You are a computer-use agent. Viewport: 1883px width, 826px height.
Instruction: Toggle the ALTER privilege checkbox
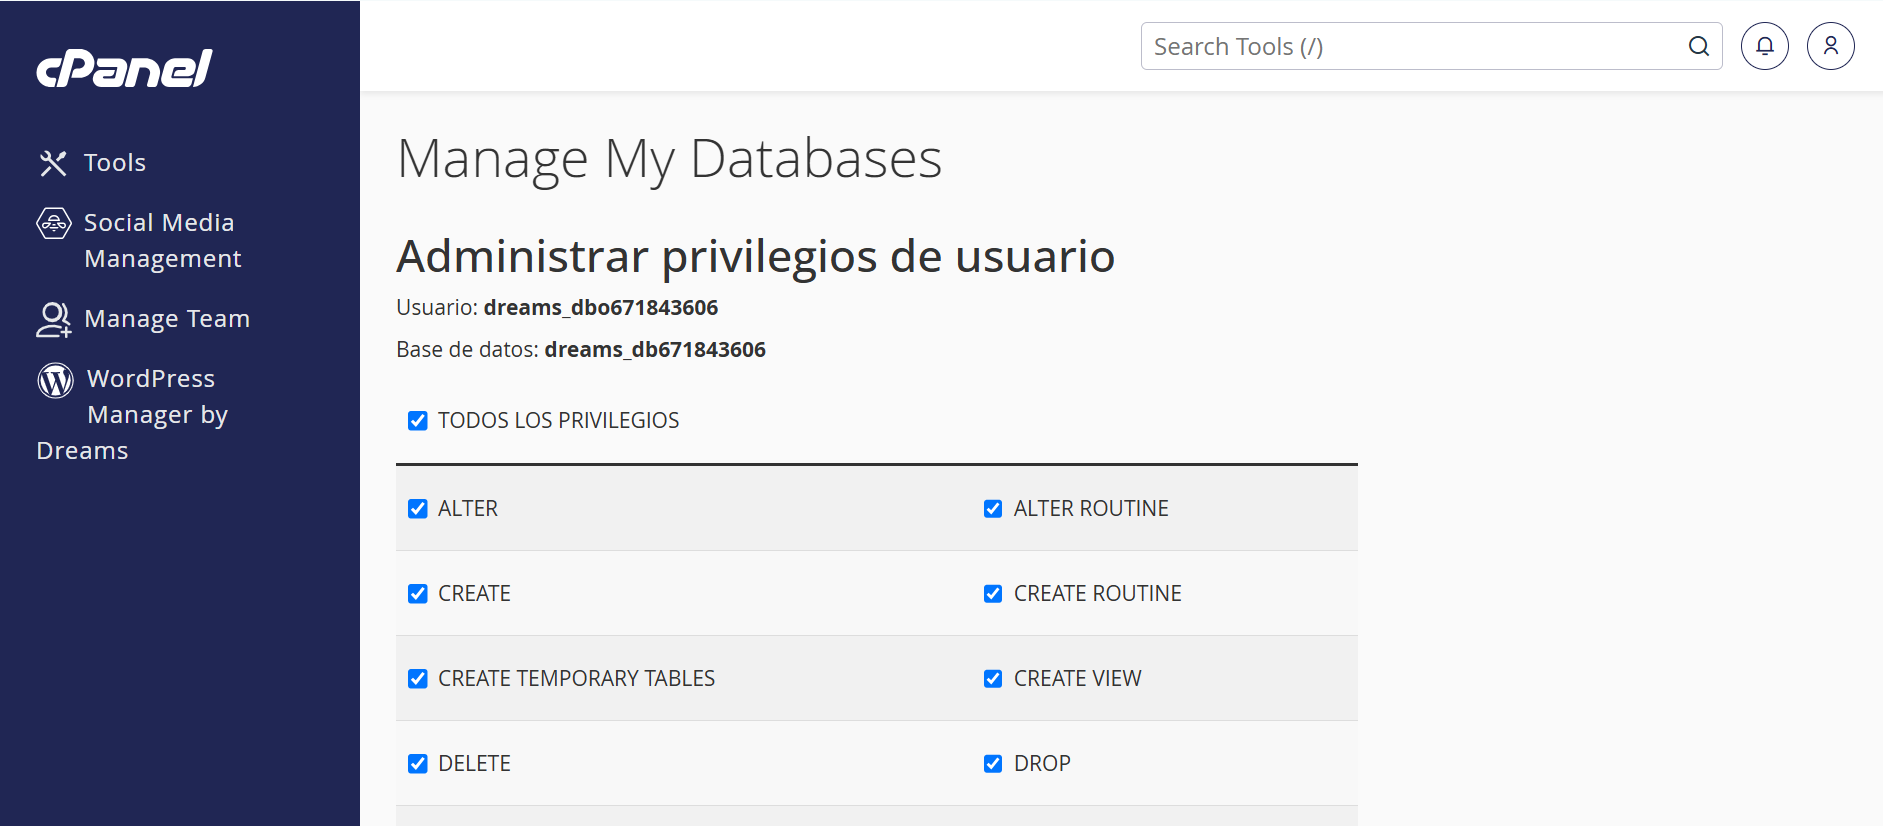click(x=418, y=509)
